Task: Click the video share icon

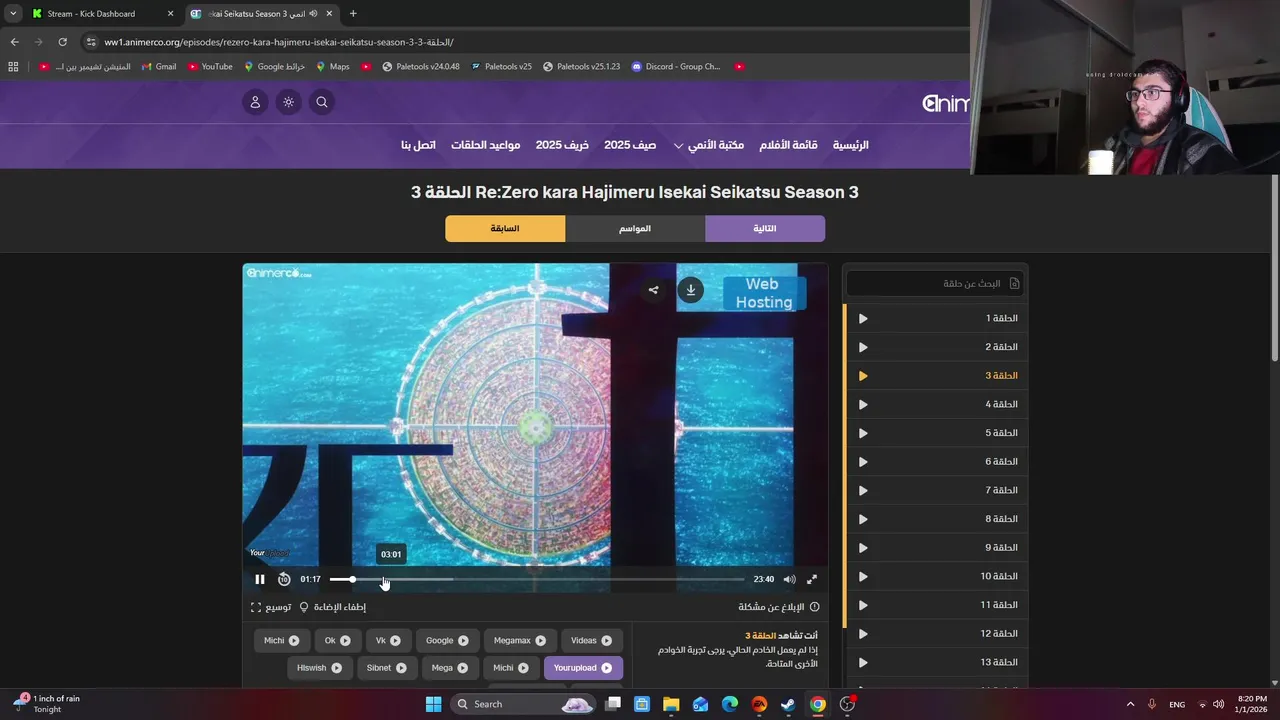Action: tap(653, 290)
